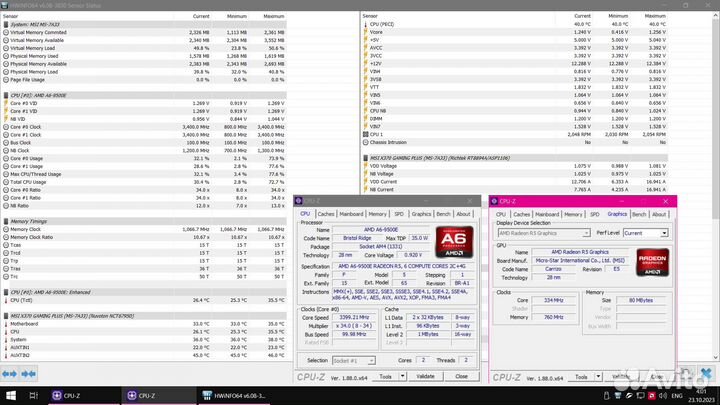Click the bolt icon beside Vcore row
The height and width of the screenshot is (405, 720).
(x=366, y=32)
